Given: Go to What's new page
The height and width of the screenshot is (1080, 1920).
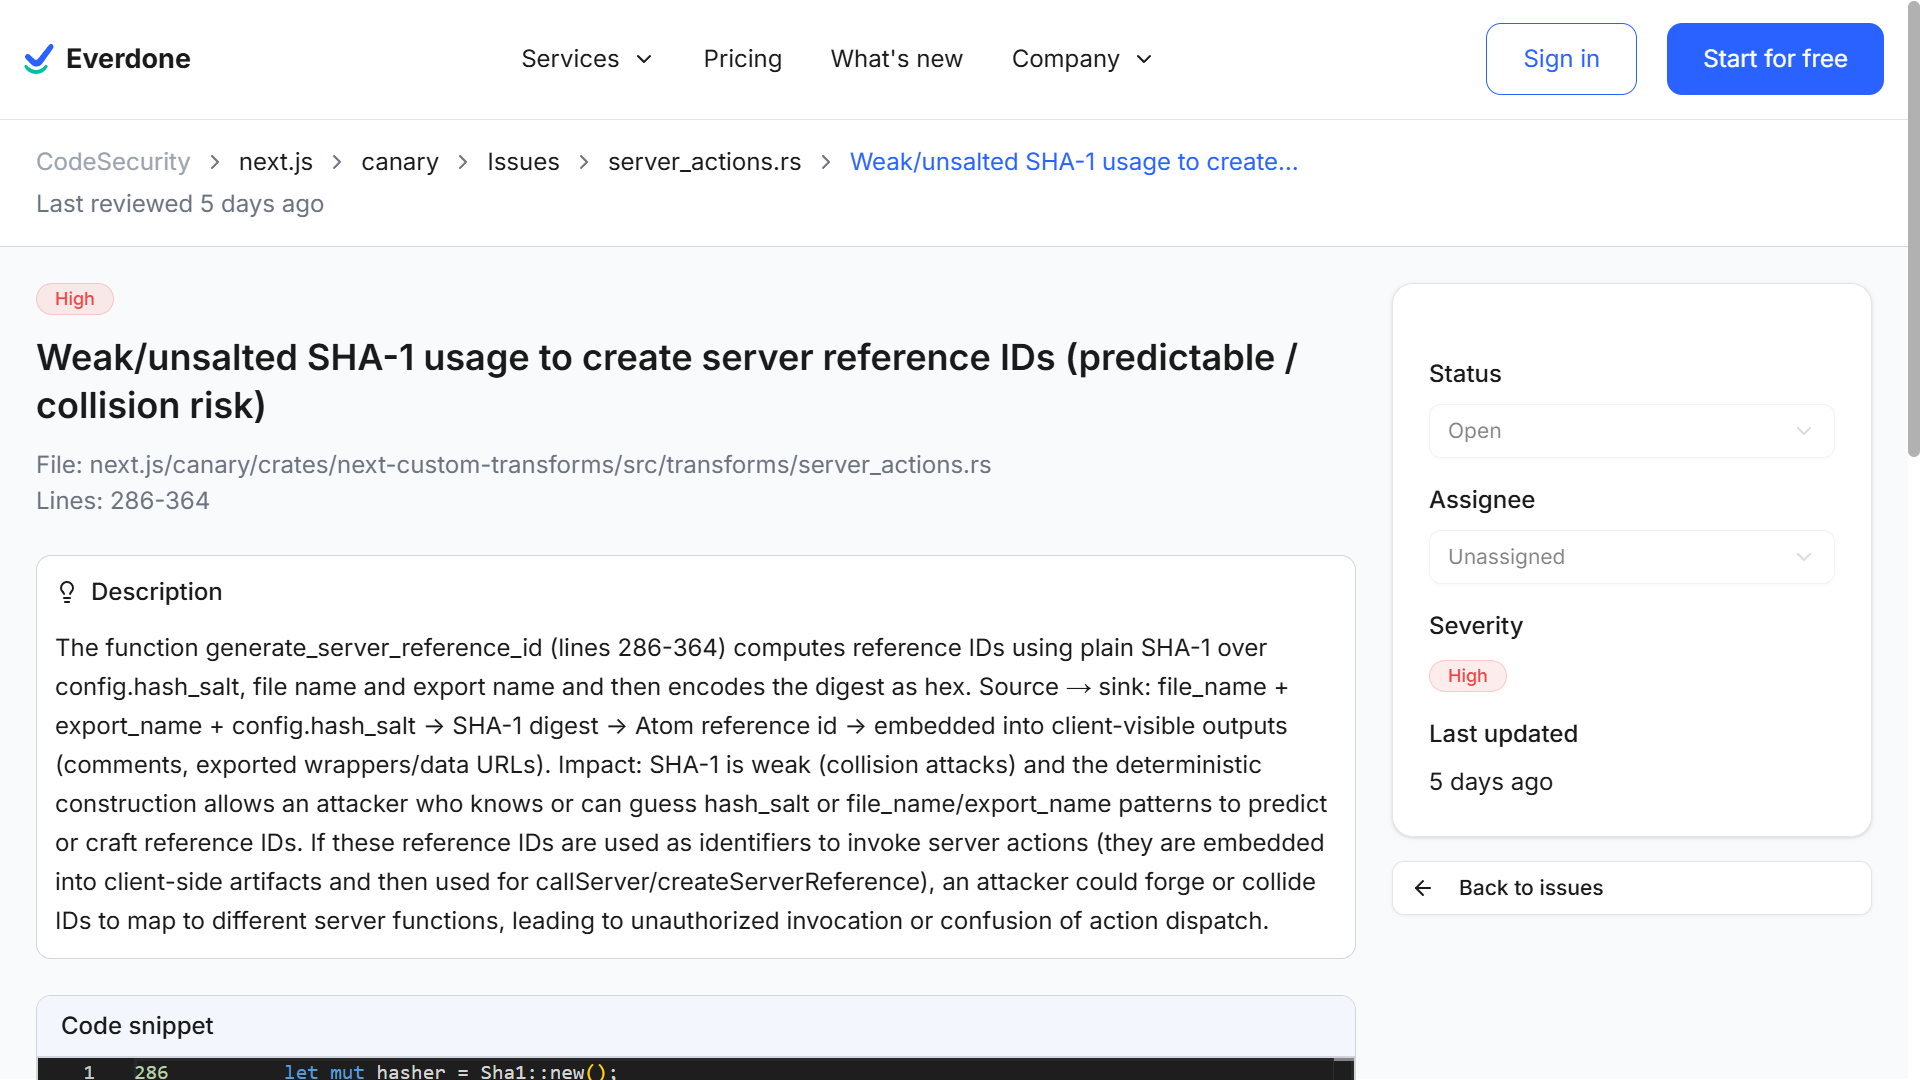Looking at the screenshot, I should [x=896, y=59].
